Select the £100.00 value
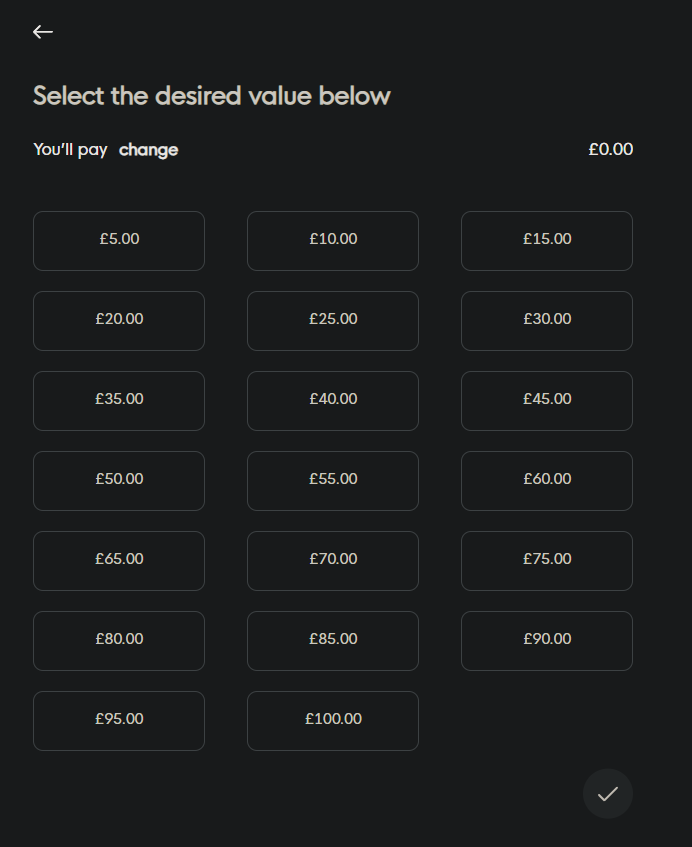 (x=333, y=720)
